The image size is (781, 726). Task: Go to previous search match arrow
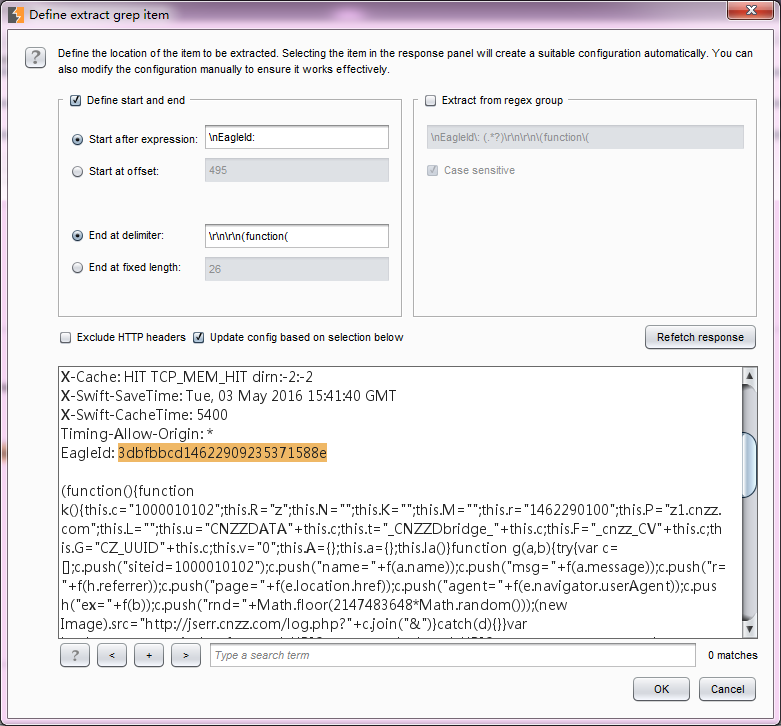[112, 655]
